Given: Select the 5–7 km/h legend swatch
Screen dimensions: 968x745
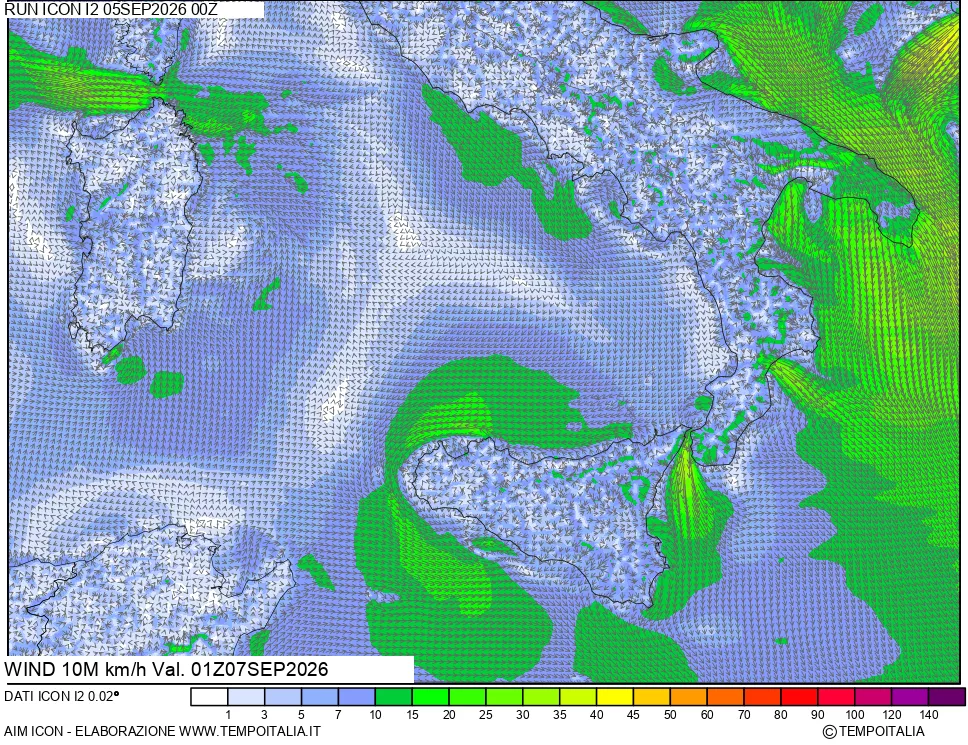Looking at the screenshot, I should pos(320,697).
